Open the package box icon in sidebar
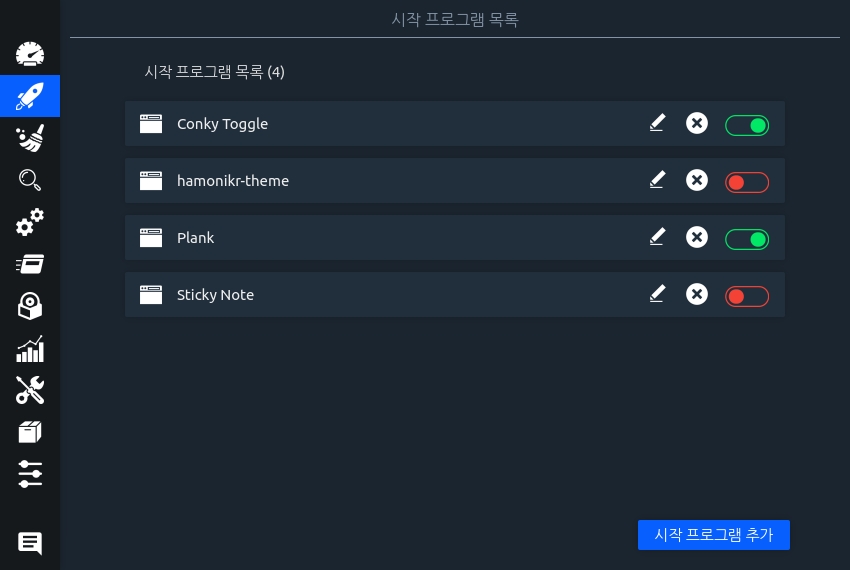This screenshot has height=570, width=850. (30, 432)
